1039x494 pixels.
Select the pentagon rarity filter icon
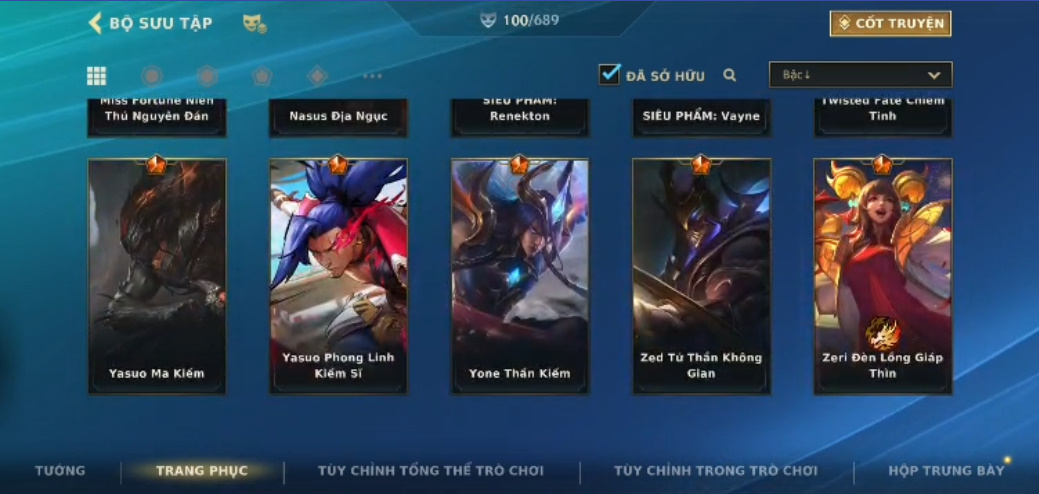click(262, 75)
